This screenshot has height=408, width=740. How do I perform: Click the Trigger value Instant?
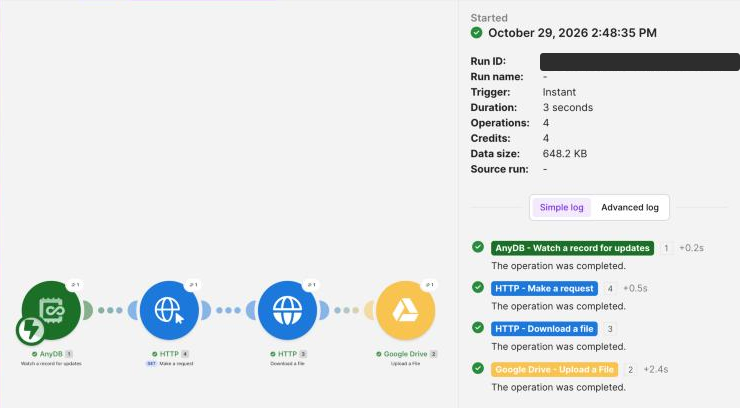pos(559,92)
